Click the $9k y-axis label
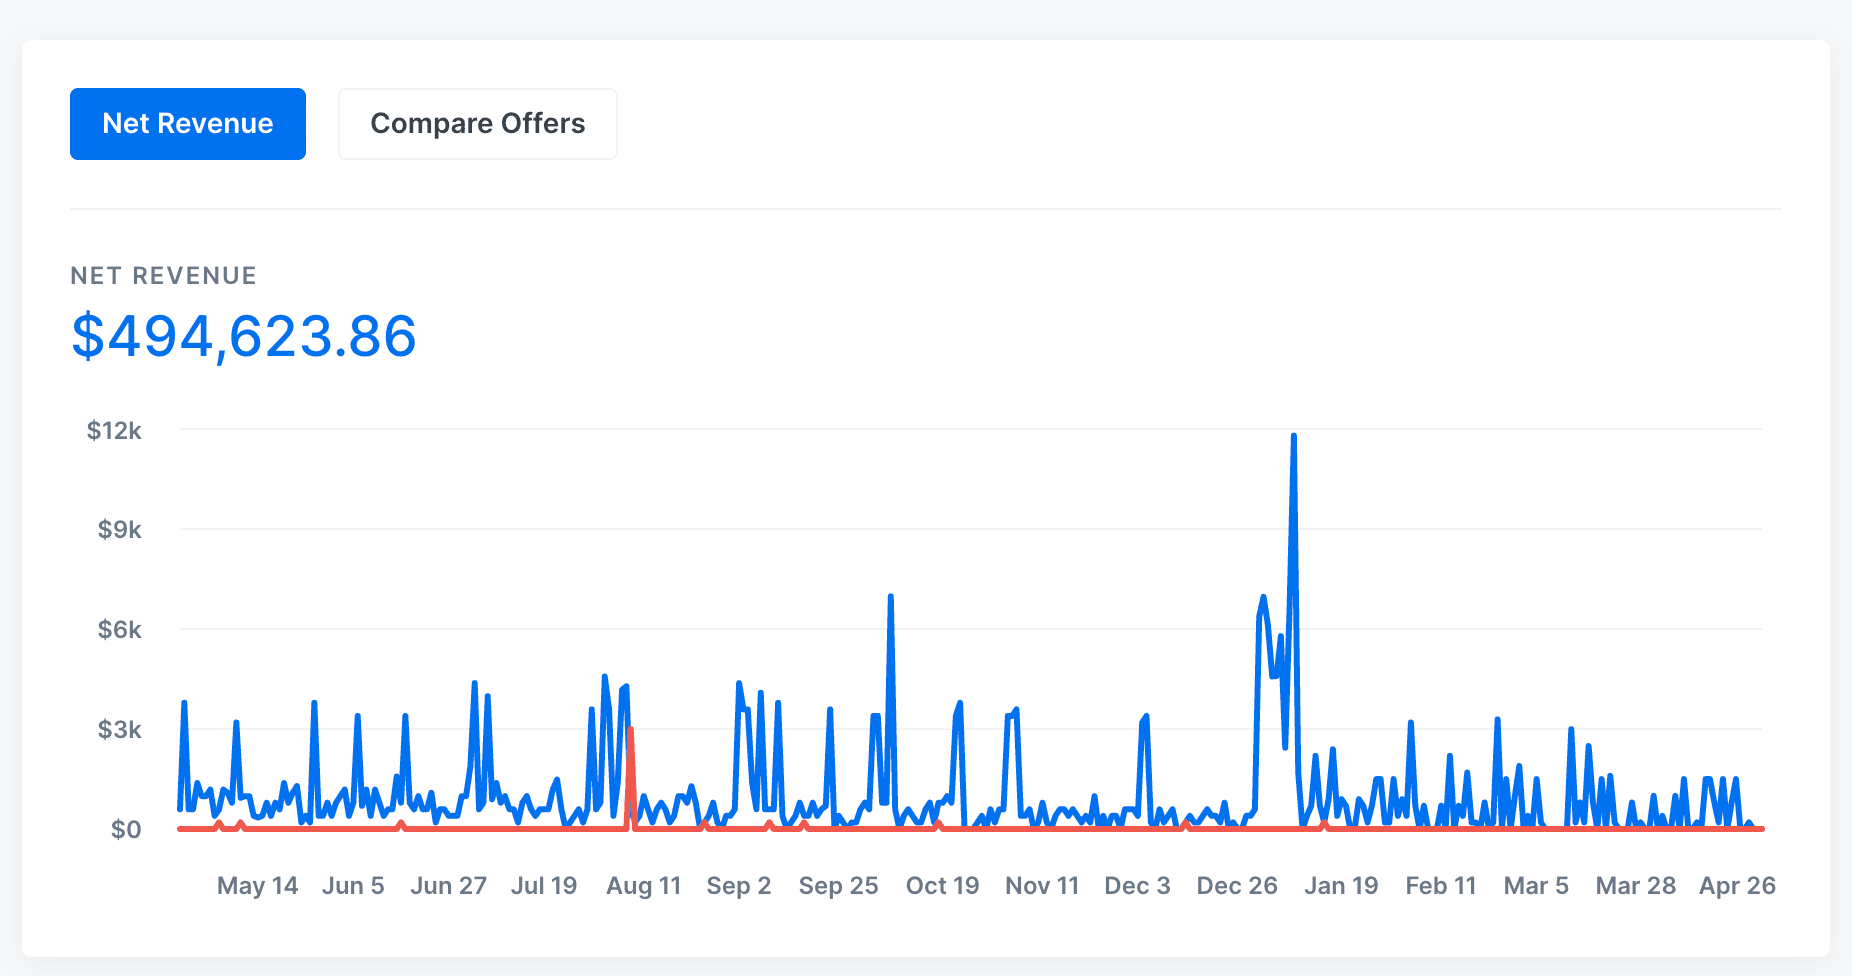Viewport: 1852px width, 976px height. click(119, 530)
